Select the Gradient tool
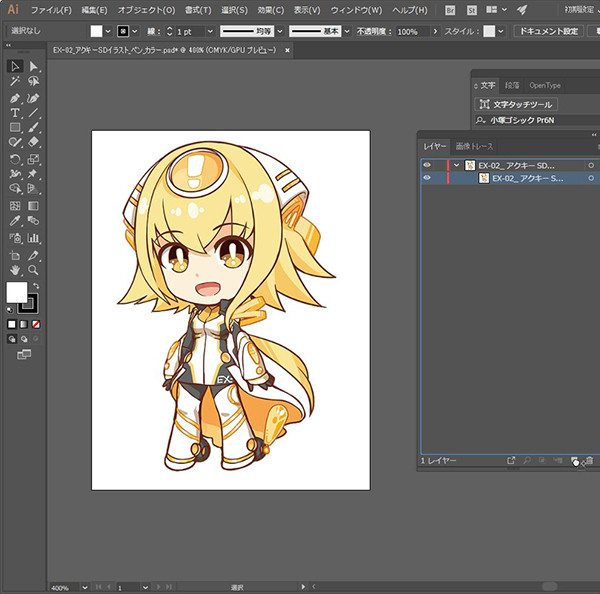This screenshot has width=600, height=594. [x=33, y=206]
